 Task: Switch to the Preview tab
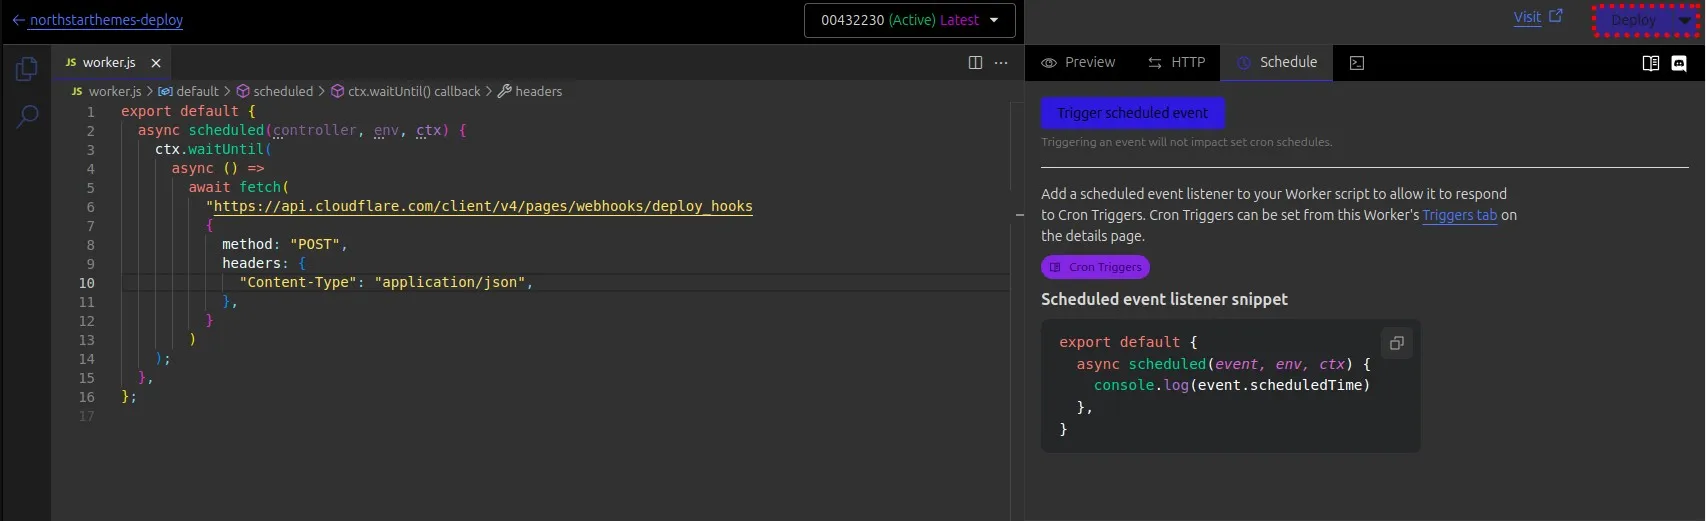pyautogui.click(x=1078, y=62)
